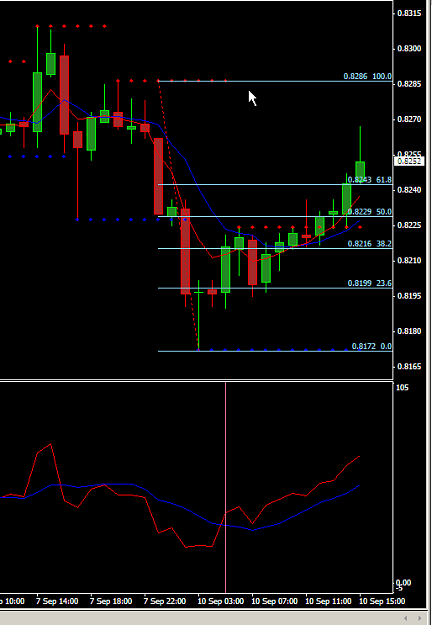Click the 7 Sep 18:00 time label

tap(111, 601)
